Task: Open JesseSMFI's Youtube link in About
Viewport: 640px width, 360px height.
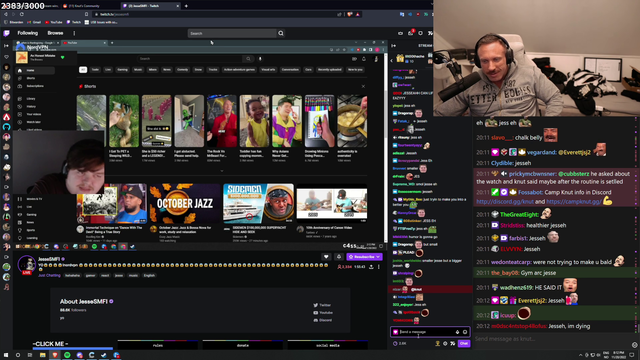Action: (323, 313)
